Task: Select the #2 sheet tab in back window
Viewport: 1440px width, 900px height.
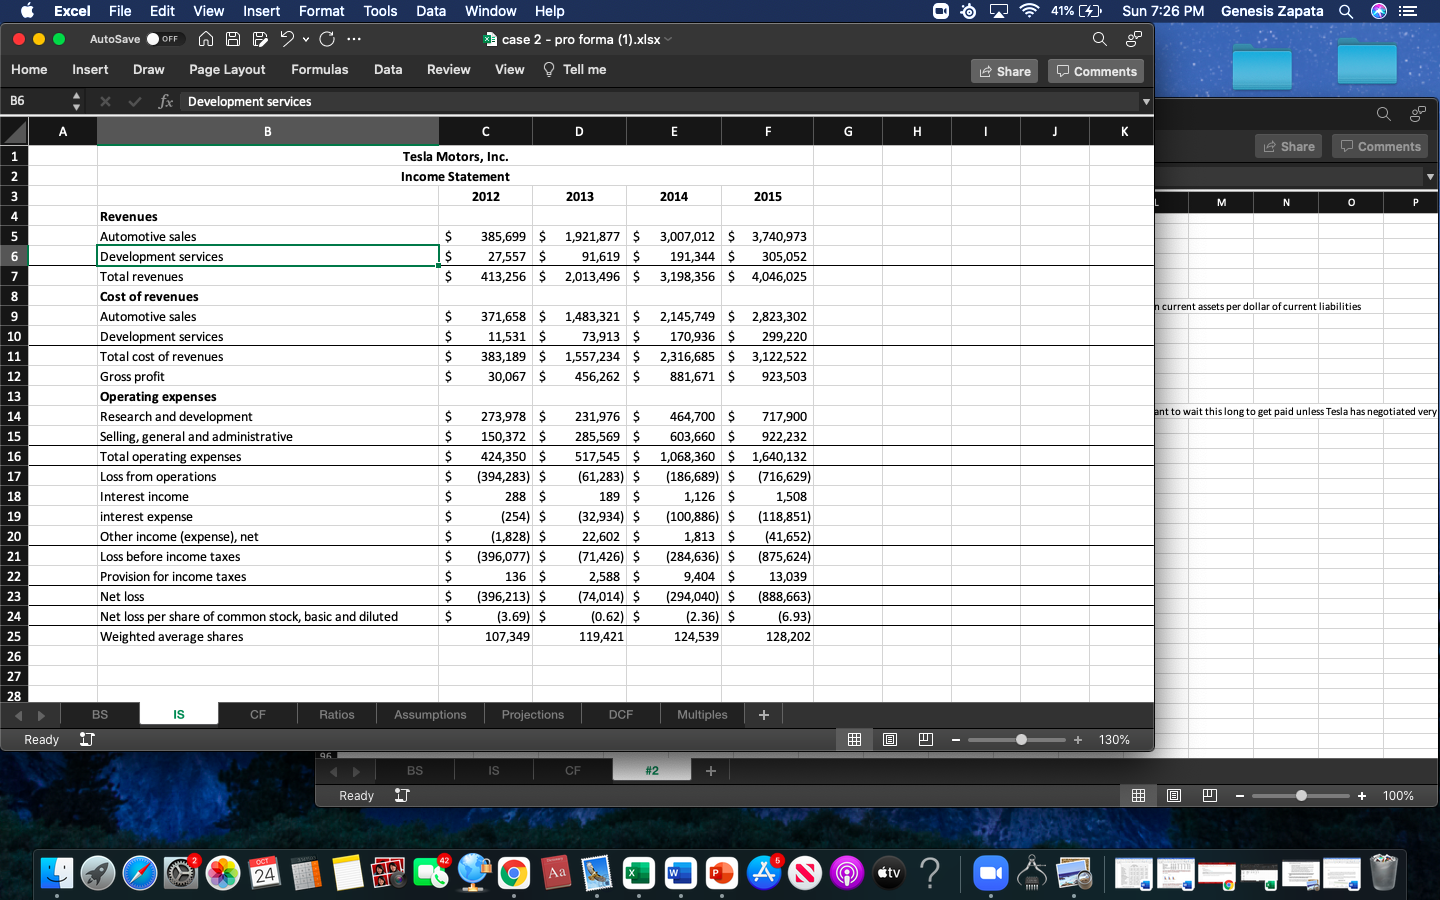Action: [x=652, y=770]
